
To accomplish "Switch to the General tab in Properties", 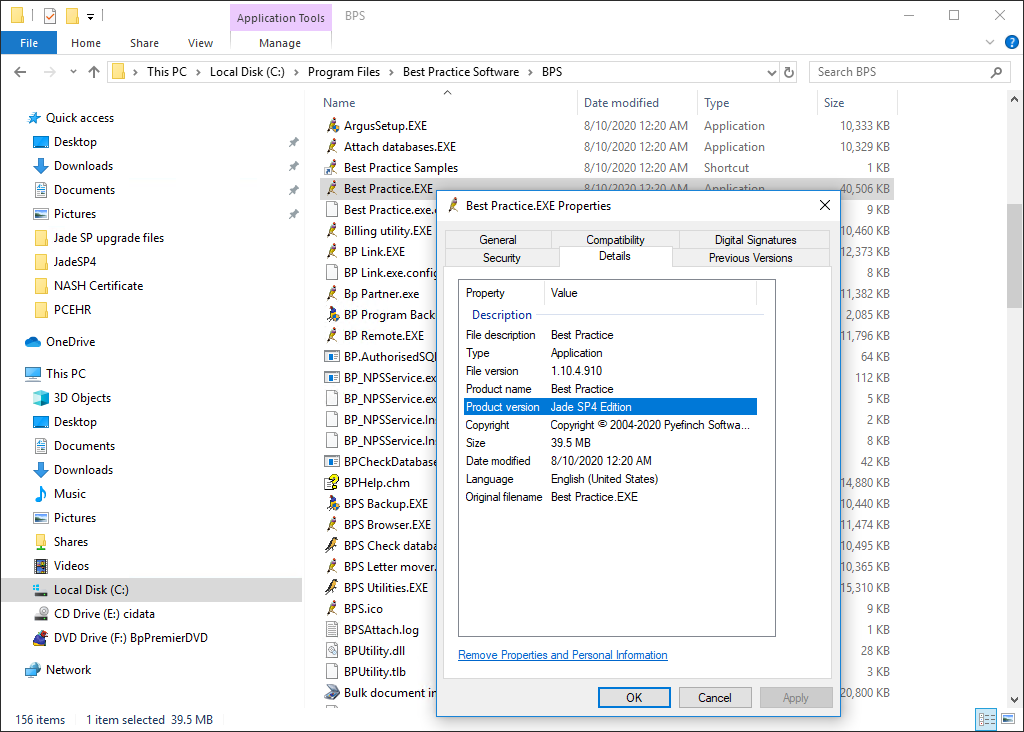I will pos(498,240).
